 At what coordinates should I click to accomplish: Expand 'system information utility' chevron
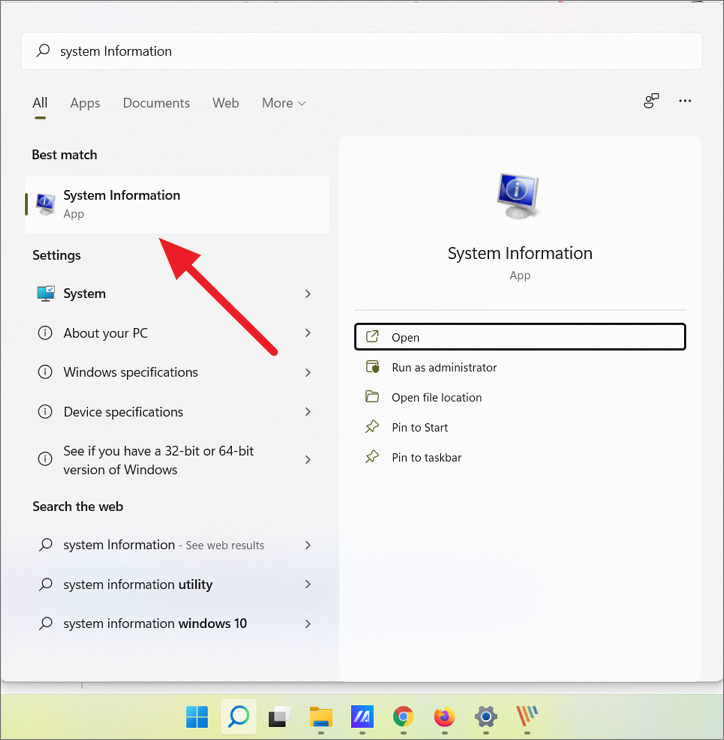click(x=308, y=584)
